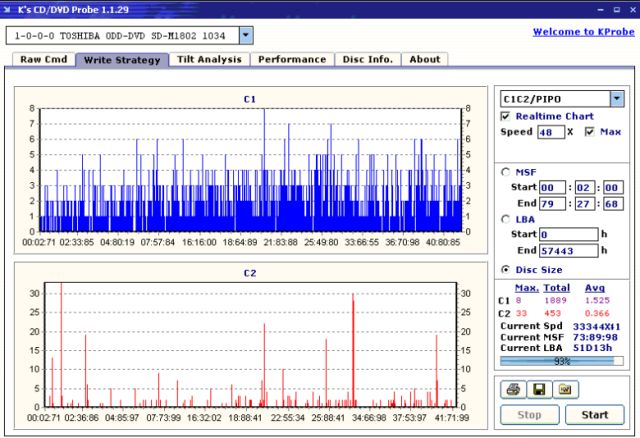
Task: Click the C1 average value 1.525
Action: click(597, 300)
